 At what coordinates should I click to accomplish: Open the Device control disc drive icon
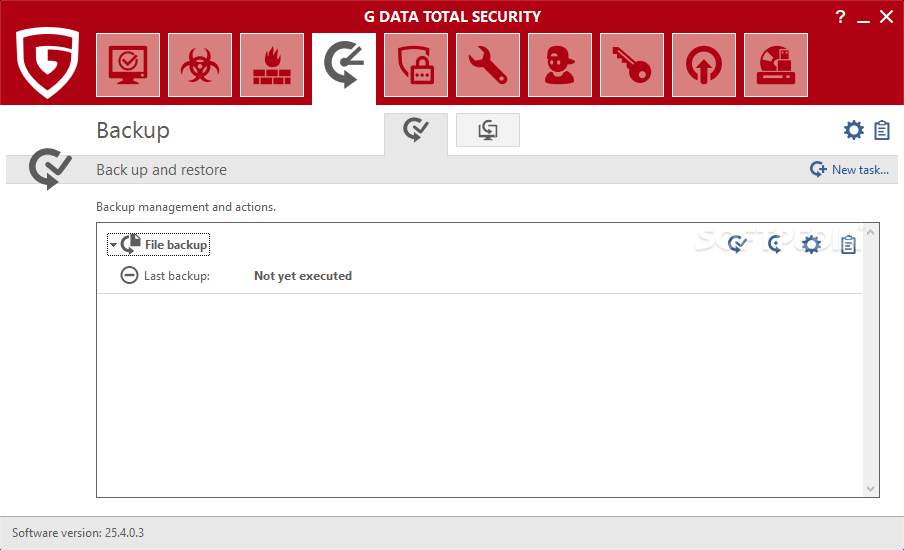(x=776, y=65)
